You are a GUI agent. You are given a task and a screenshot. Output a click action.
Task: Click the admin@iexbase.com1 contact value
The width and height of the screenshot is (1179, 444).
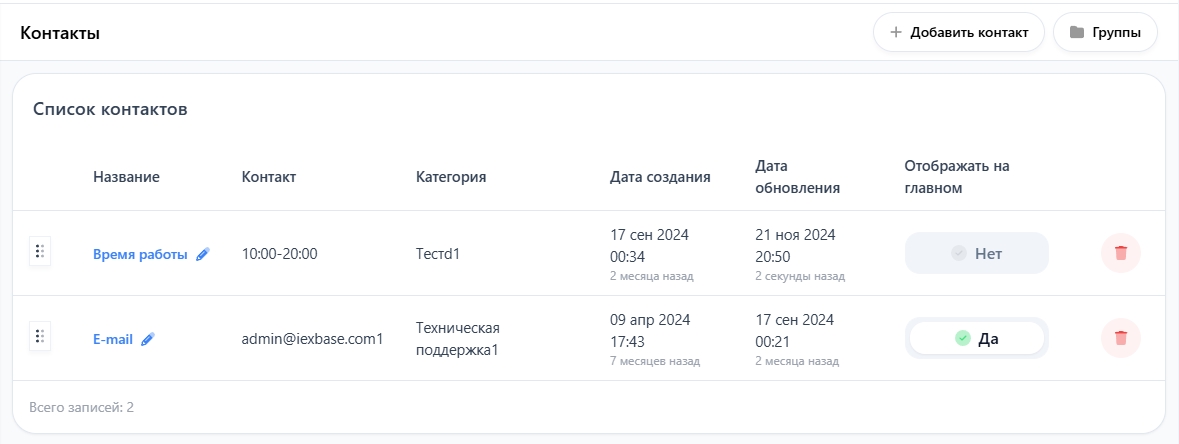tap(312, 339)
